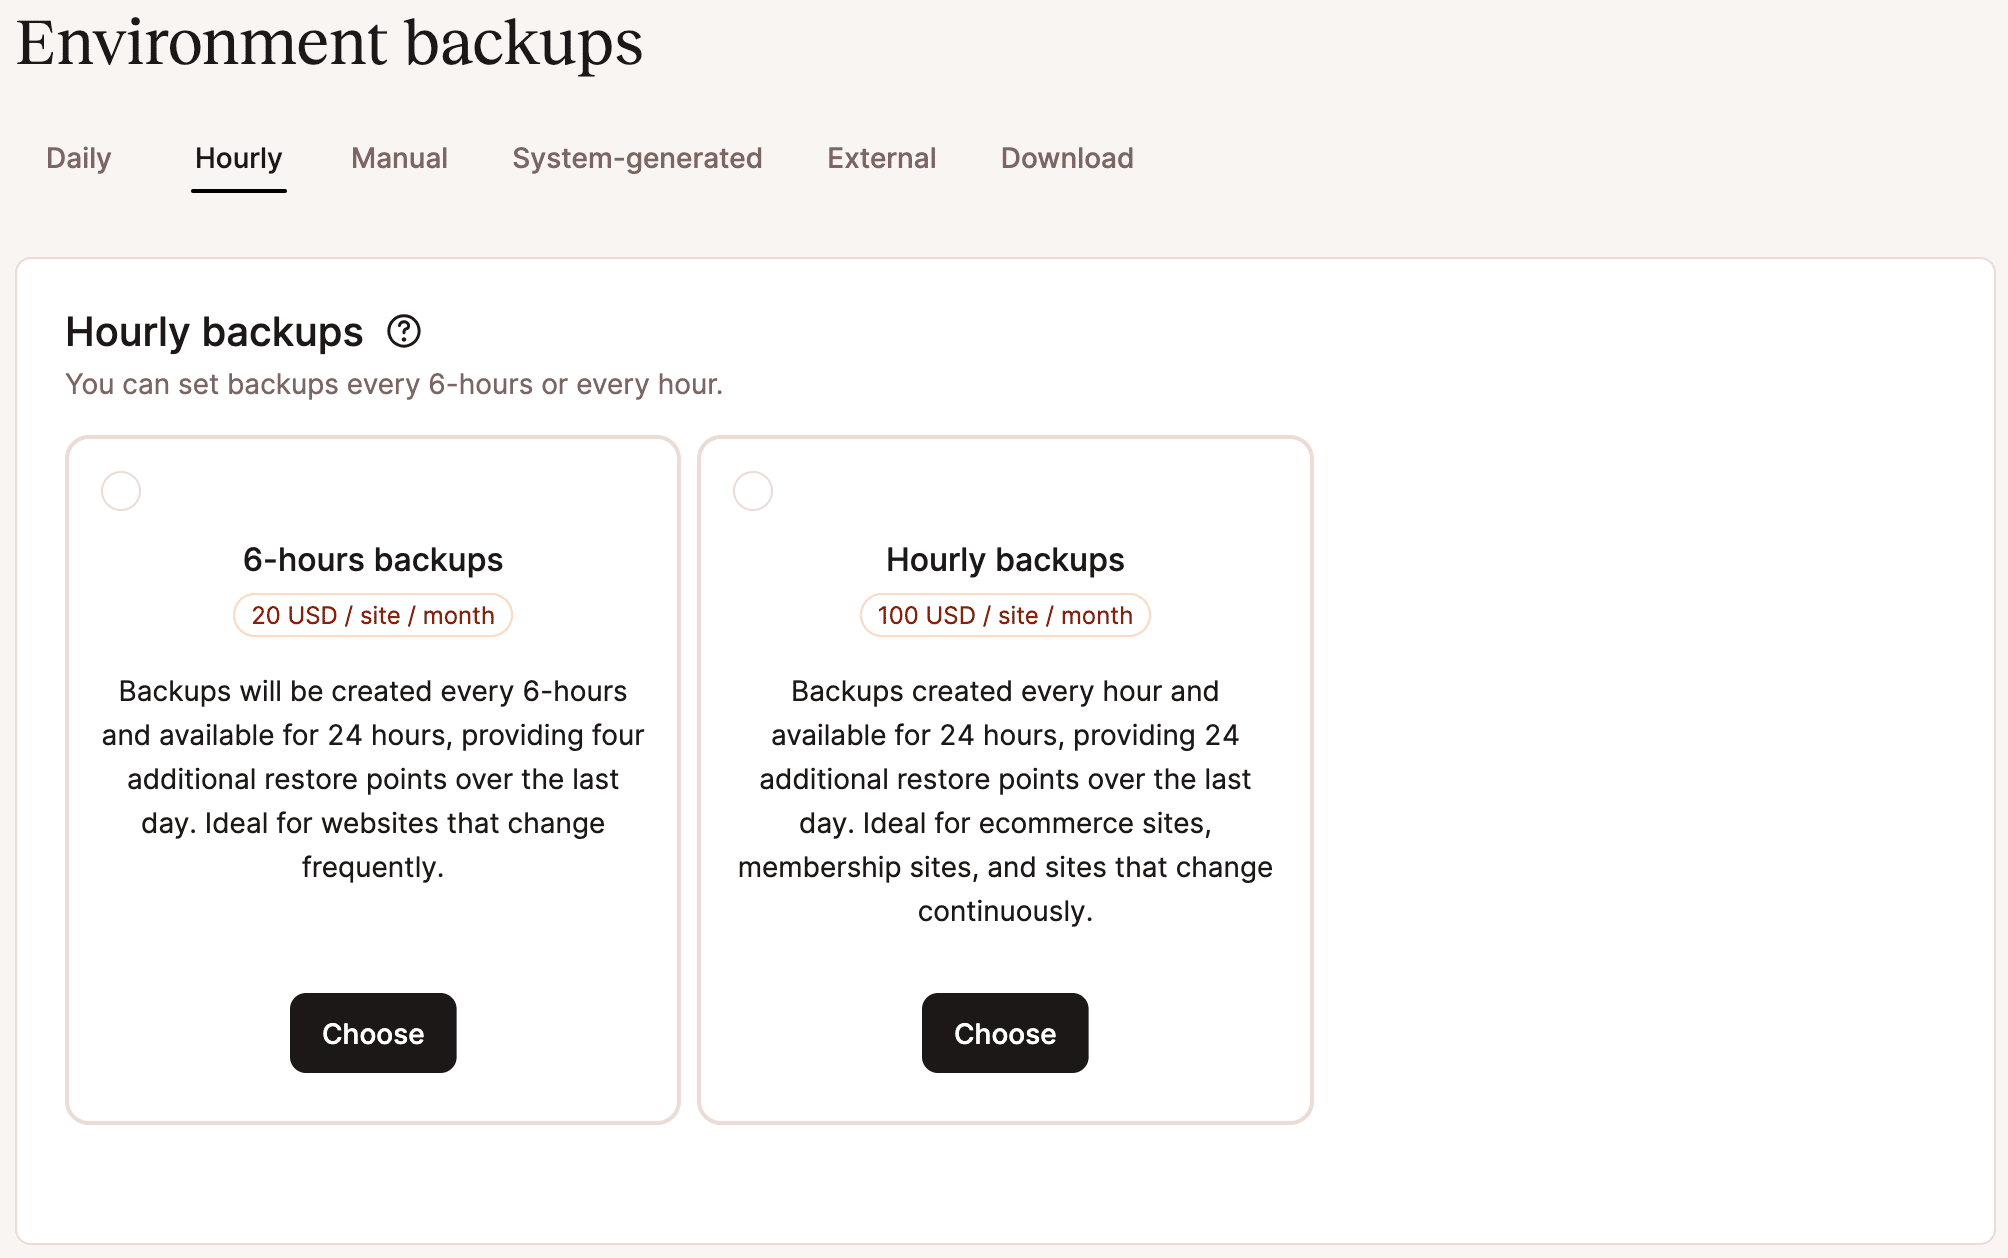Switch to the Download tab

(x=1067, y=158)
